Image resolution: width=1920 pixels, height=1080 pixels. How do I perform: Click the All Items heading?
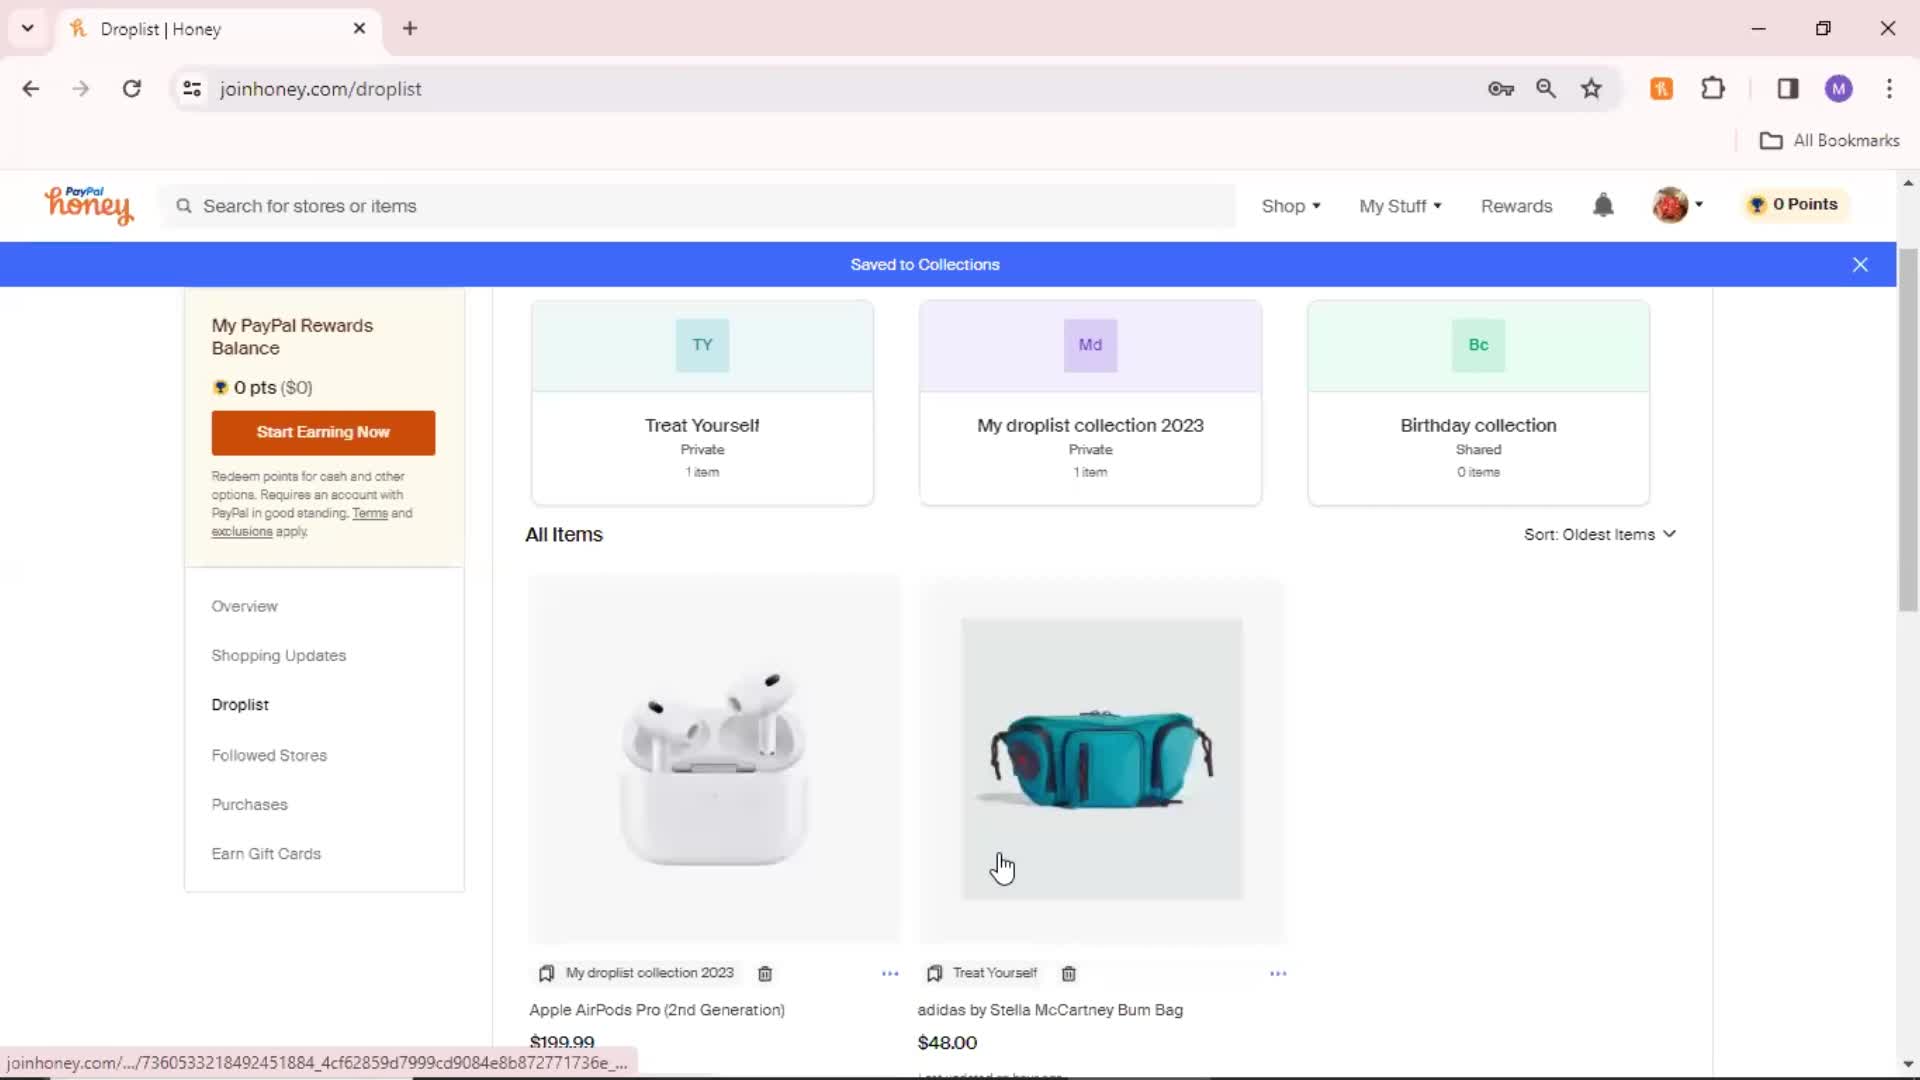tap(564, 535)
